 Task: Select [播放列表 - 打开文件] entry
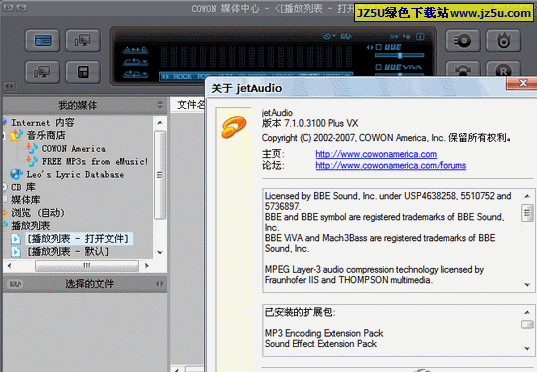click(78, 238)
